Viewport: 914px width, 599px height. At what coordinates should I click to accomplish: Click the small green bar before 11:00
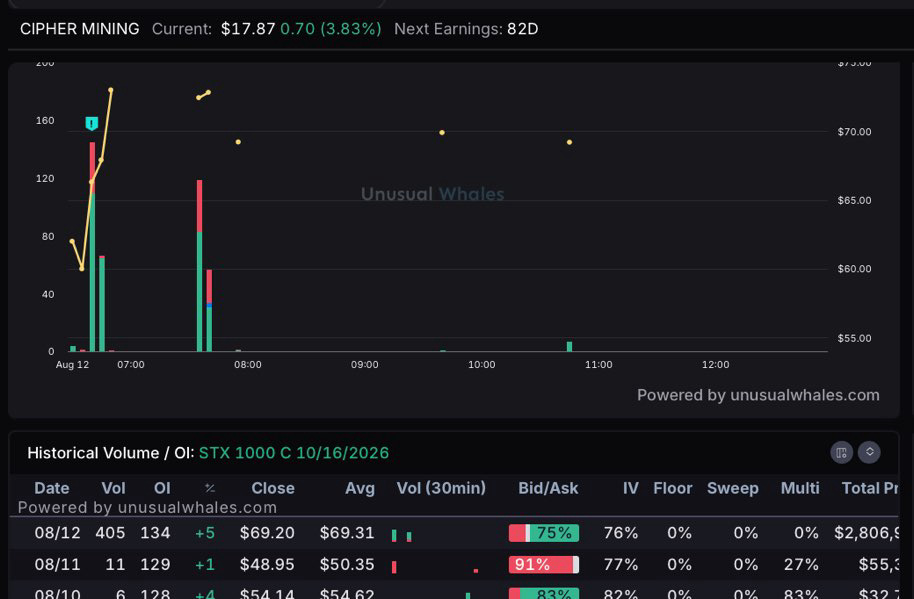click(x=570, y=347)
